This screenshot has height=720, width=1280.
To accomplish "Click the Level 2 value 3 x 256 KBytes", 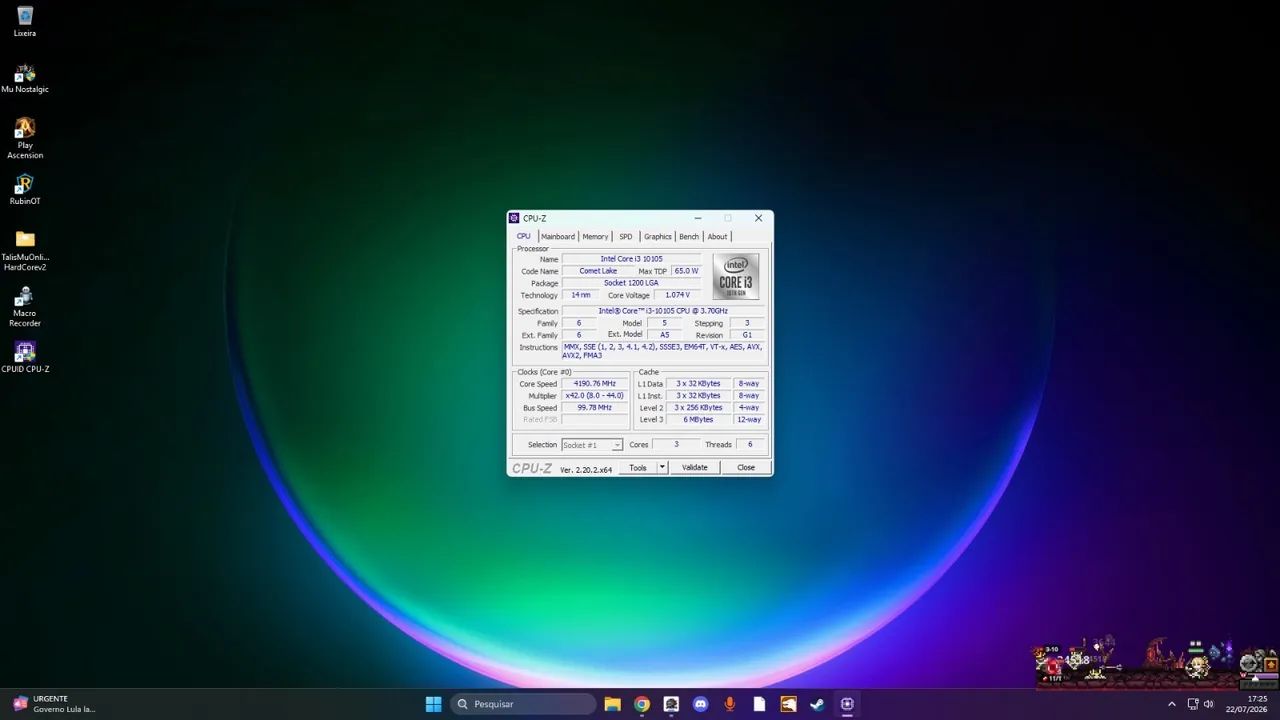I will [698, 408].
